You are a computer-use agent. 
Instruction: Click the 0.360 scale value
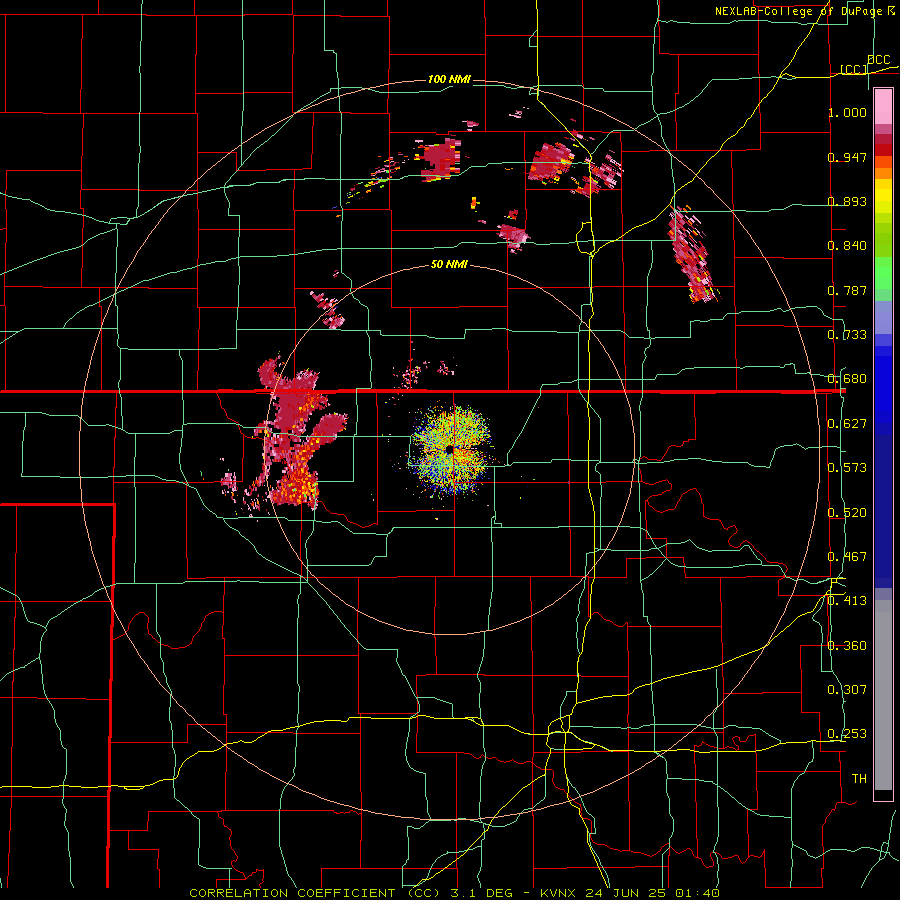[x=847, y=646]
